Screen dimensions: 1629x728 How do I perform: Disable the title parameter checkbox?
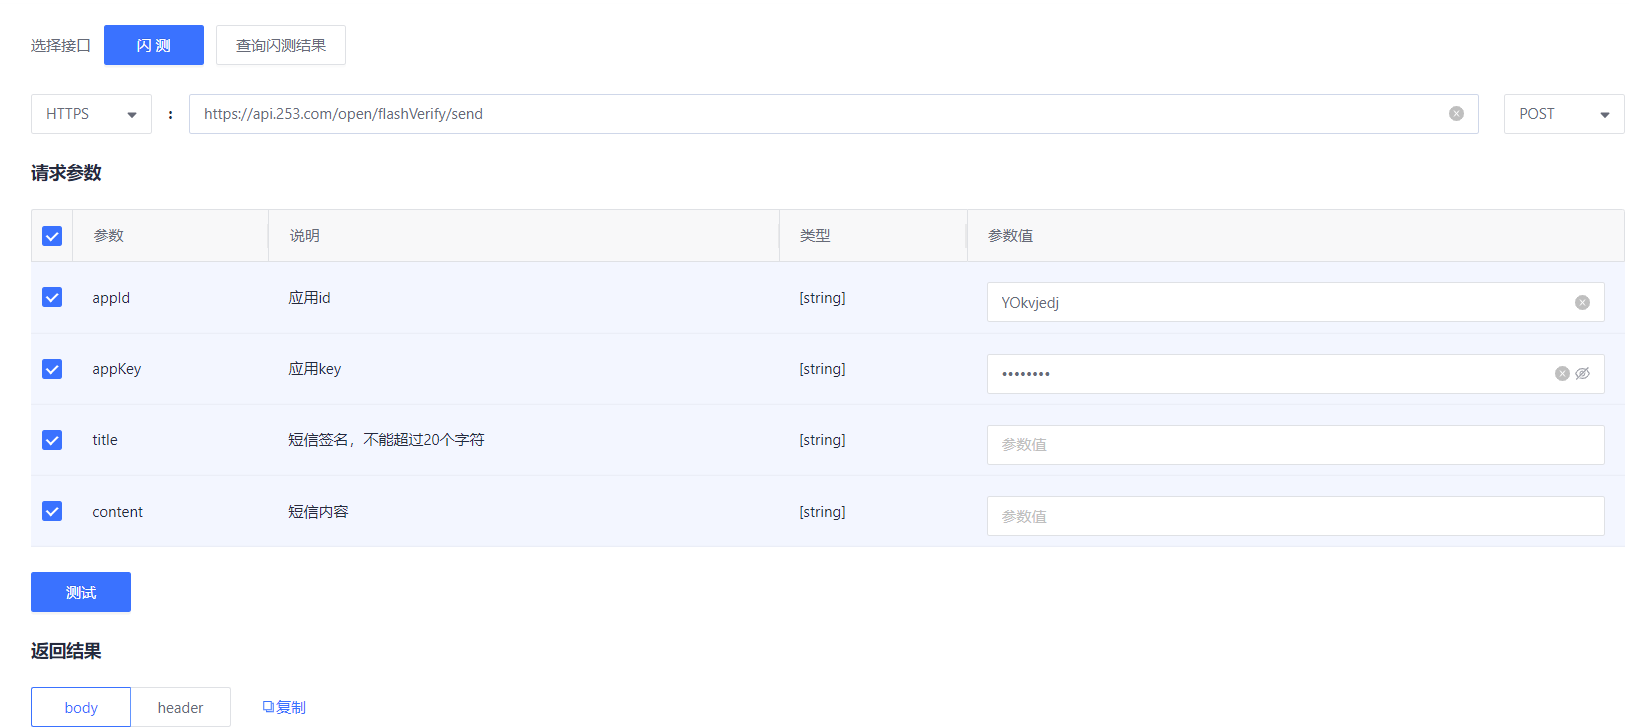52,440
